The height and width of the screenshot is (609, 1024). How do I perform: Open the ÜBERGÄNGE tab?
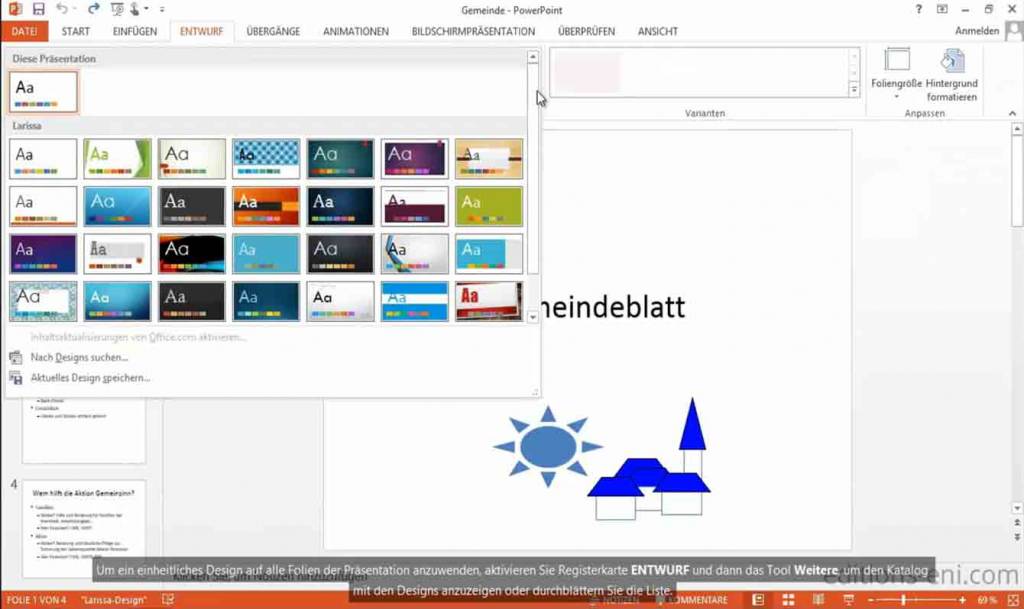pyautogui.click(x=273, y=31)
